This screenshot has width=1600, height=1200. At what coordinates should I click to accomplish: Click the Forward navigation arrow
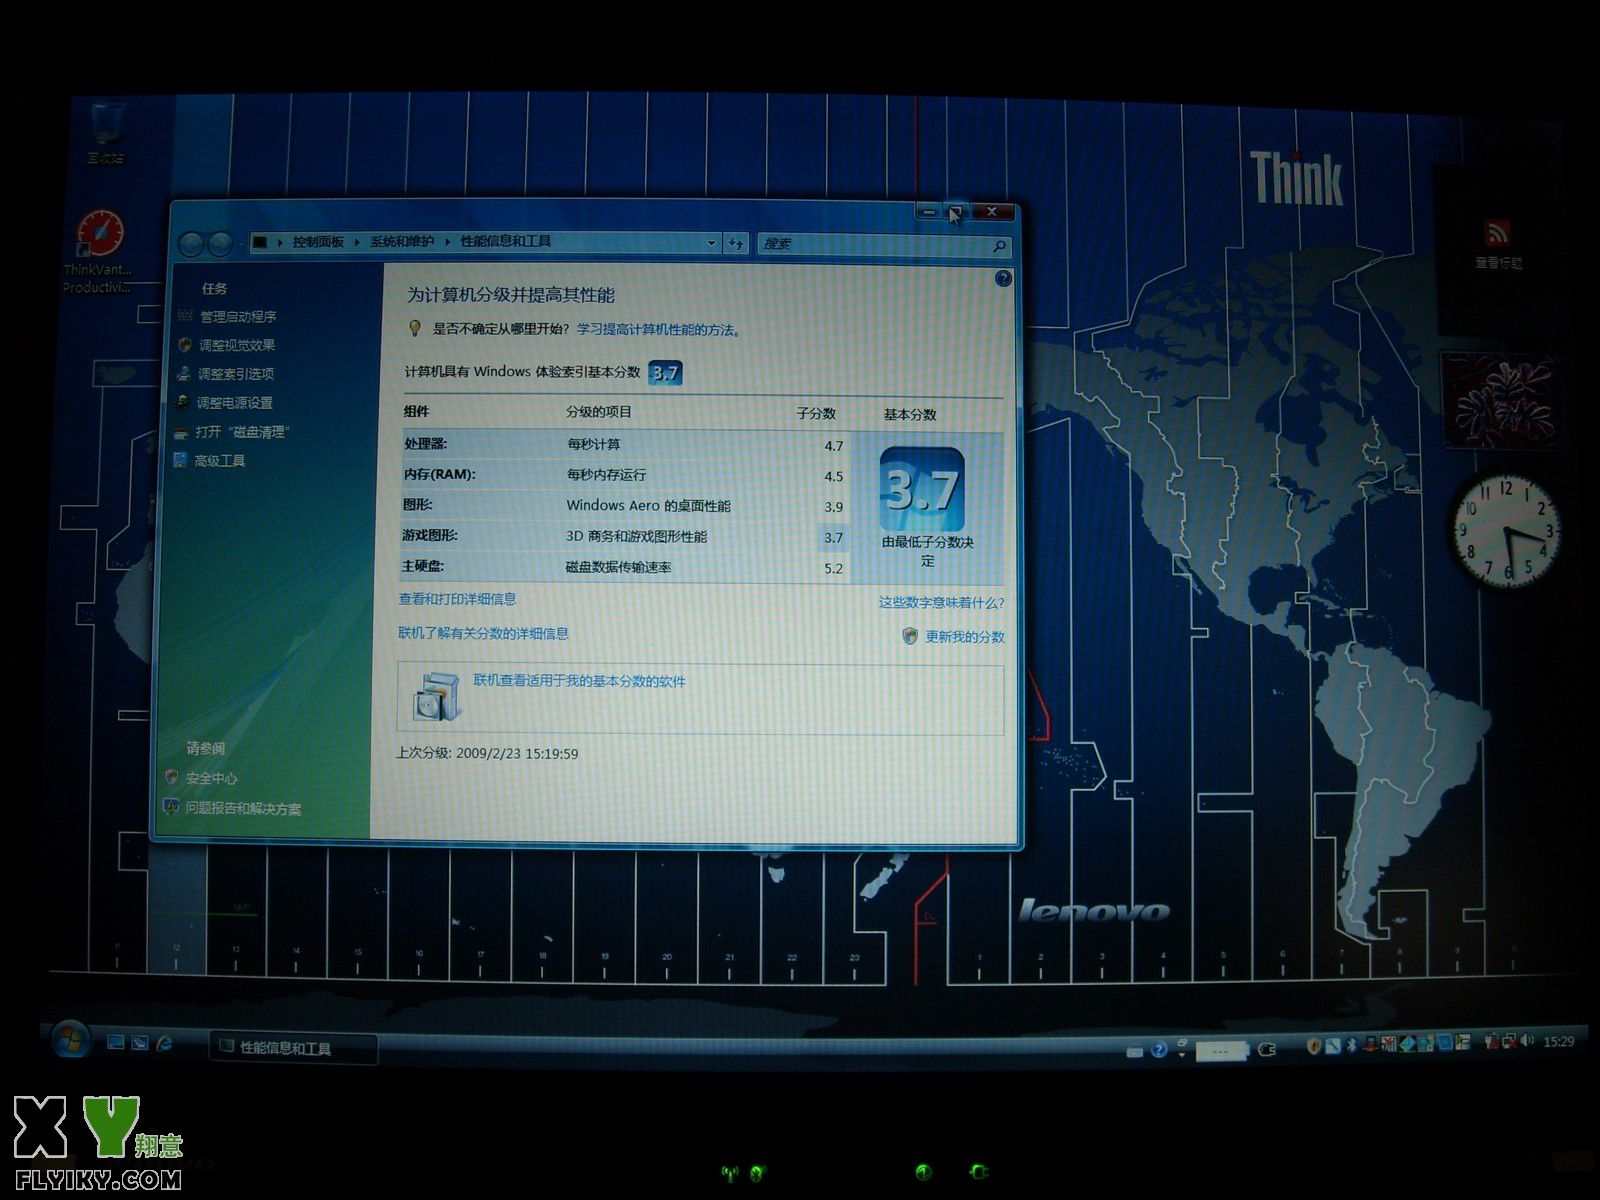(x=220, y=244)
